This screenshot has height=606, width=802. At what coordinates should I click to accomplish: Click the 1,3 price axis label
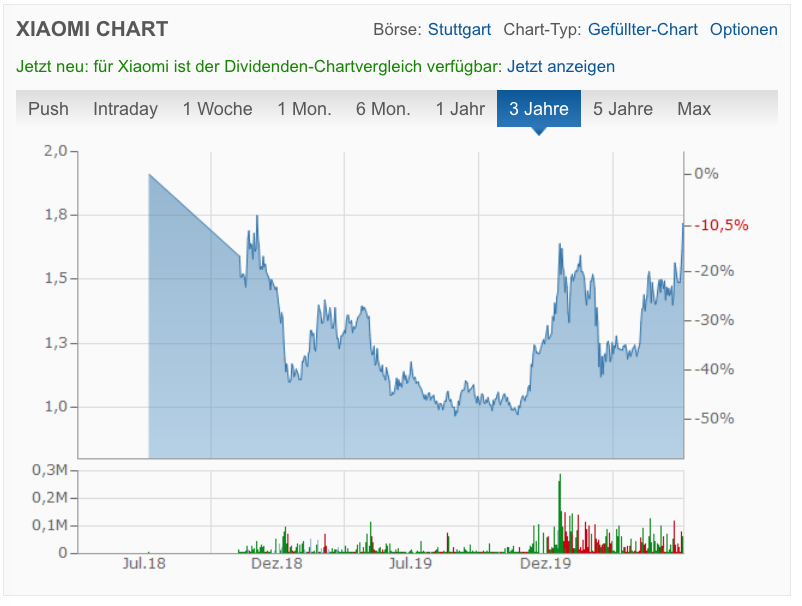[55, 343]
